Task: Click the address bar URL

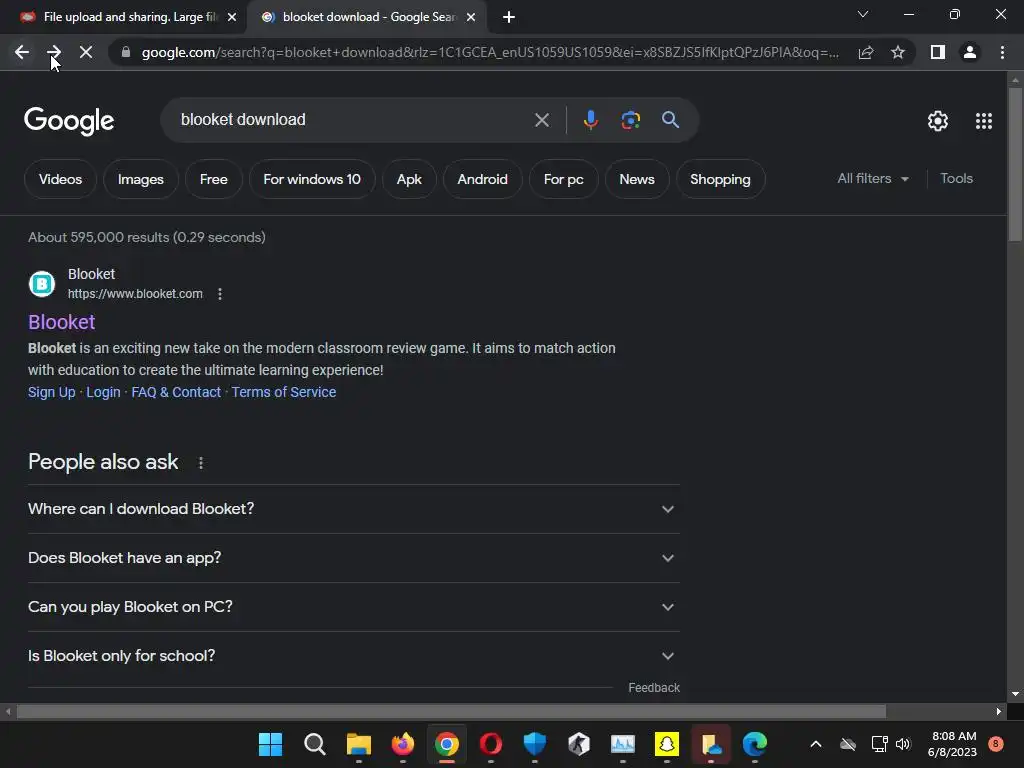Action: [x=490, y=52]
